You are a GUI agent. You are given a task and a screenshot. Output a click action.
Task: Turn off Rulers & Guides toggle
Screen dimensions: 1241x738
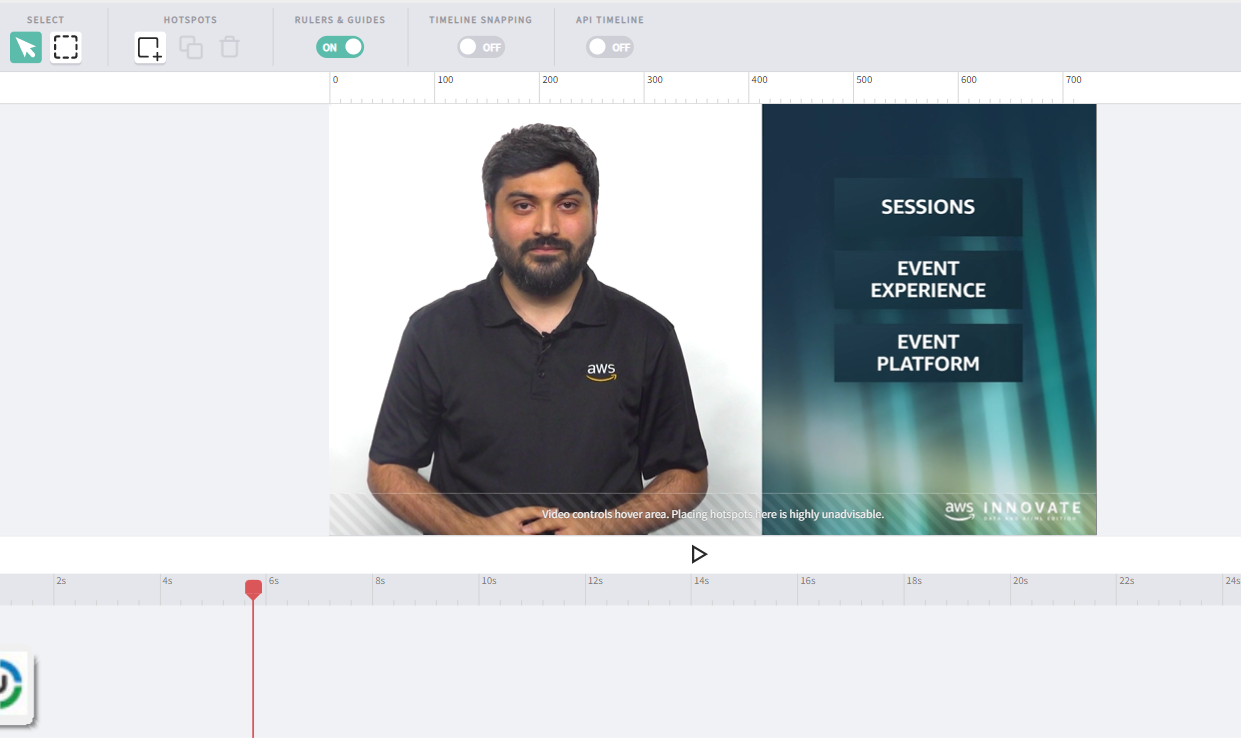340,47
